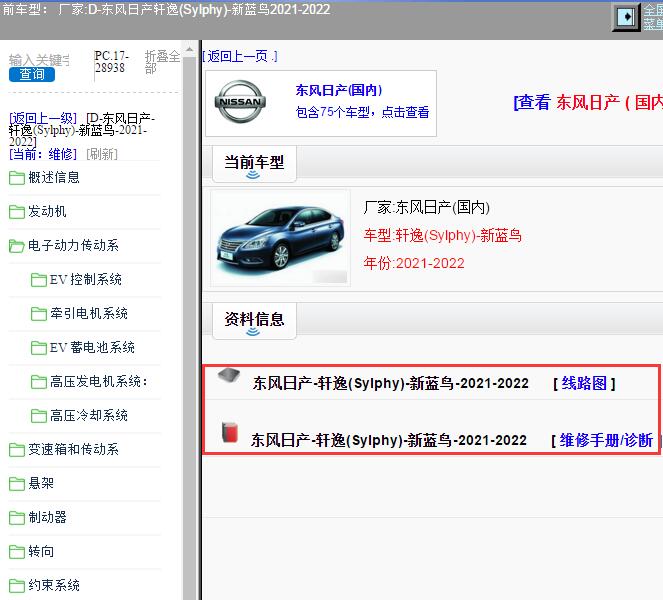663x600 pixels.
Task: Click the 返回上一级 link in sidebar
Action: [x=43, y=118]
